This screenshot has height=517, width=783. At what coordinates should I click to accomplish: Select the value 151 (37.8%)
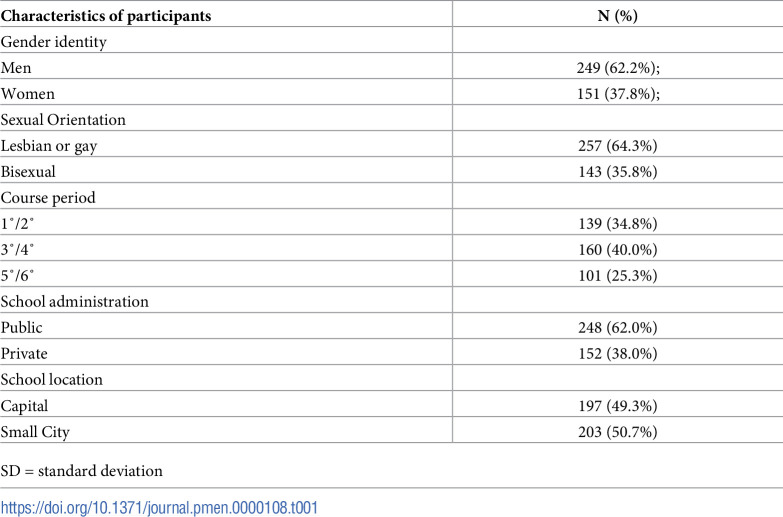coord(618,94)
